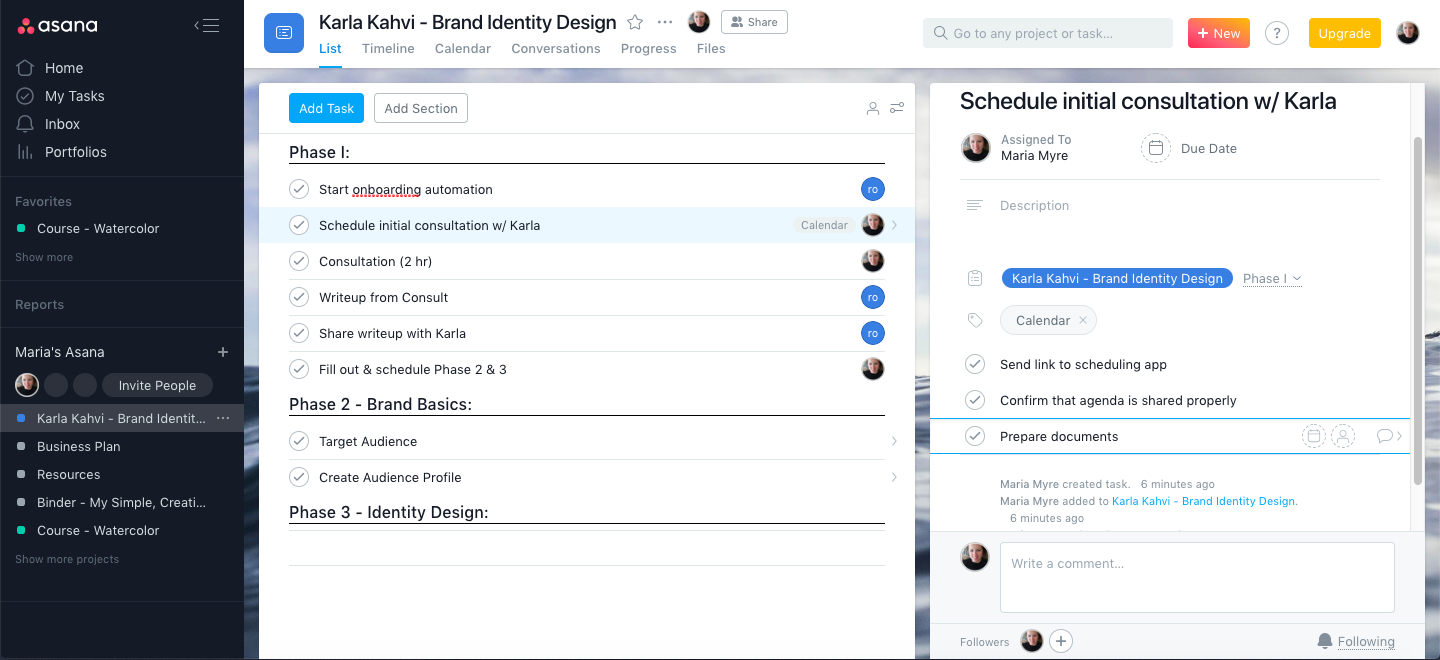This screenshot has height=660, width=1440.
Task: Complete the Send link to scheduling app subtask
Action: pos(975,364)
